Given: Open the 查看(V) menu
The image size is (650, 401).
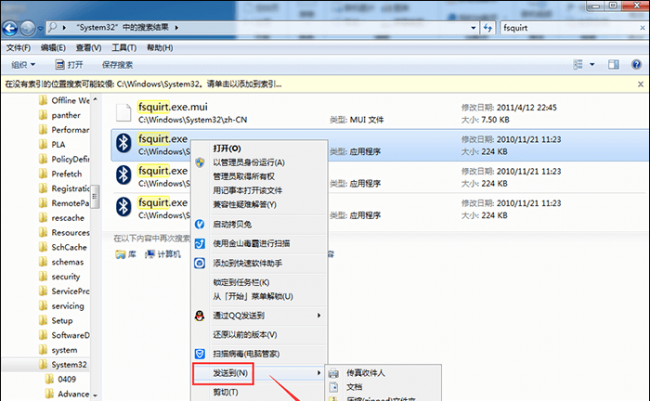Looking at the screenshot, I should [x=88, y=48].
